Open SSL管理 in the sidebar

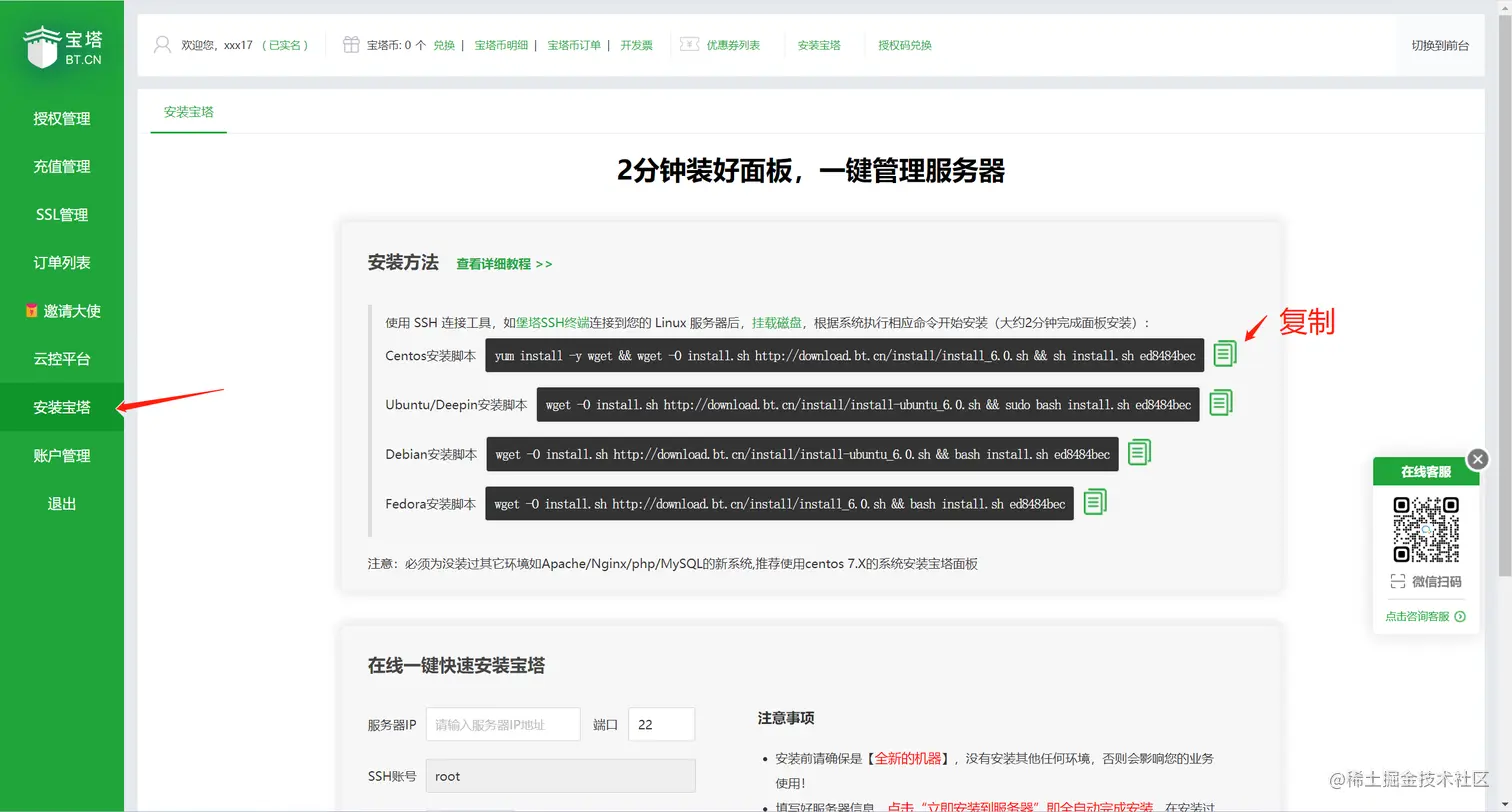pos(62,214)
